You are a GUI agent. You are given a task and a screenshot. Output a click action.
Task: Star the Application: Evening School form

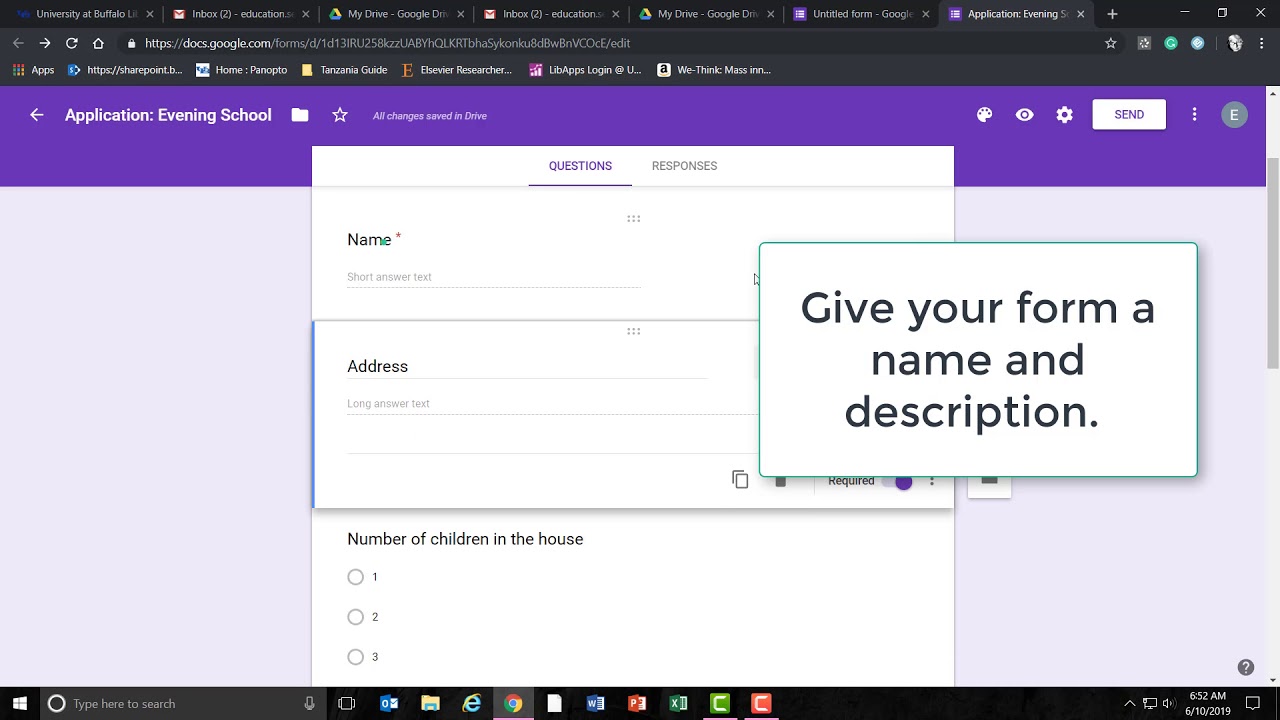coord(340,115)
